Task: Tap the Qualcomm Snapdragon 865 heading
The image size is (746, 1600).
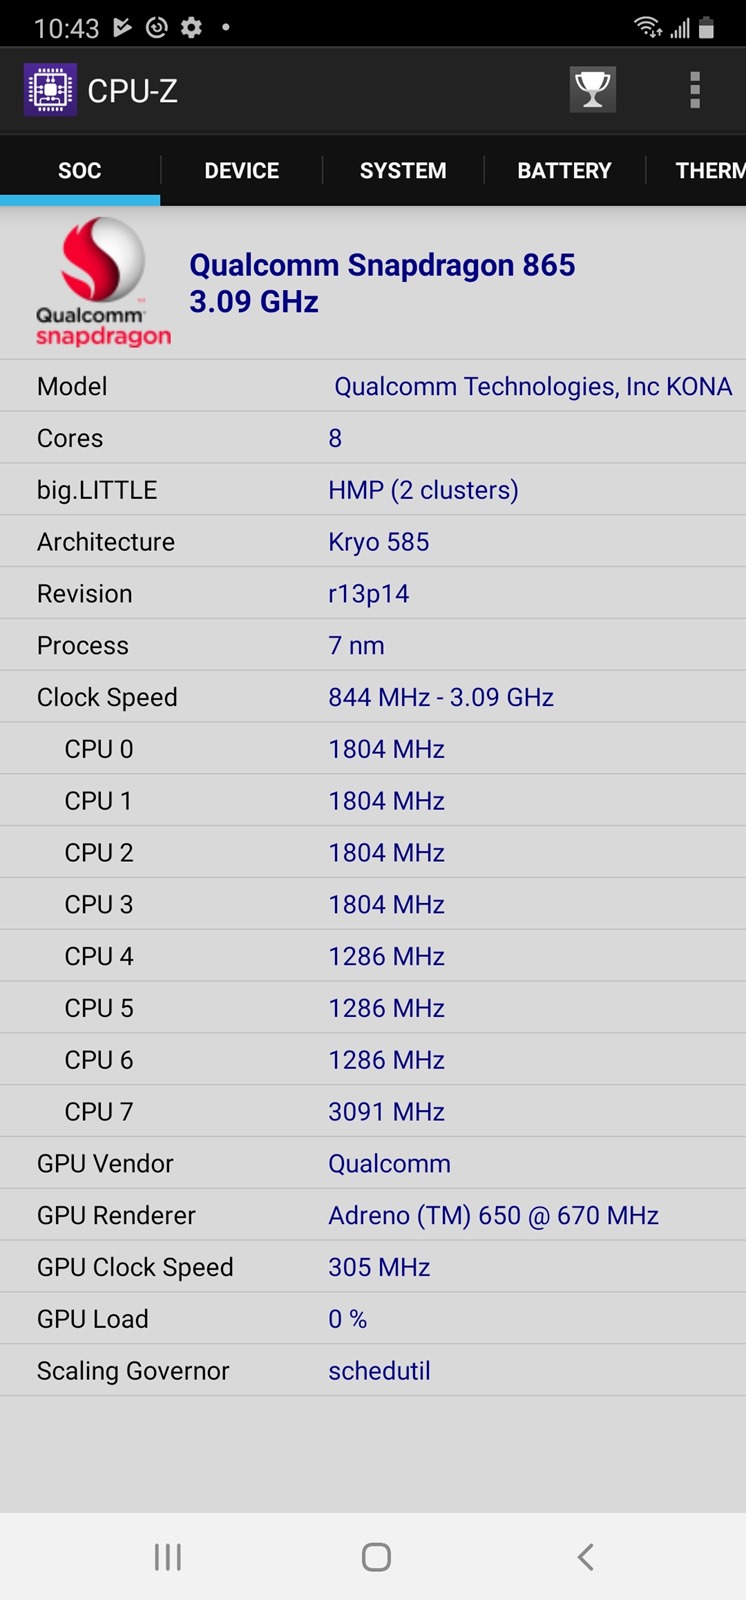Action: point(382,265)
